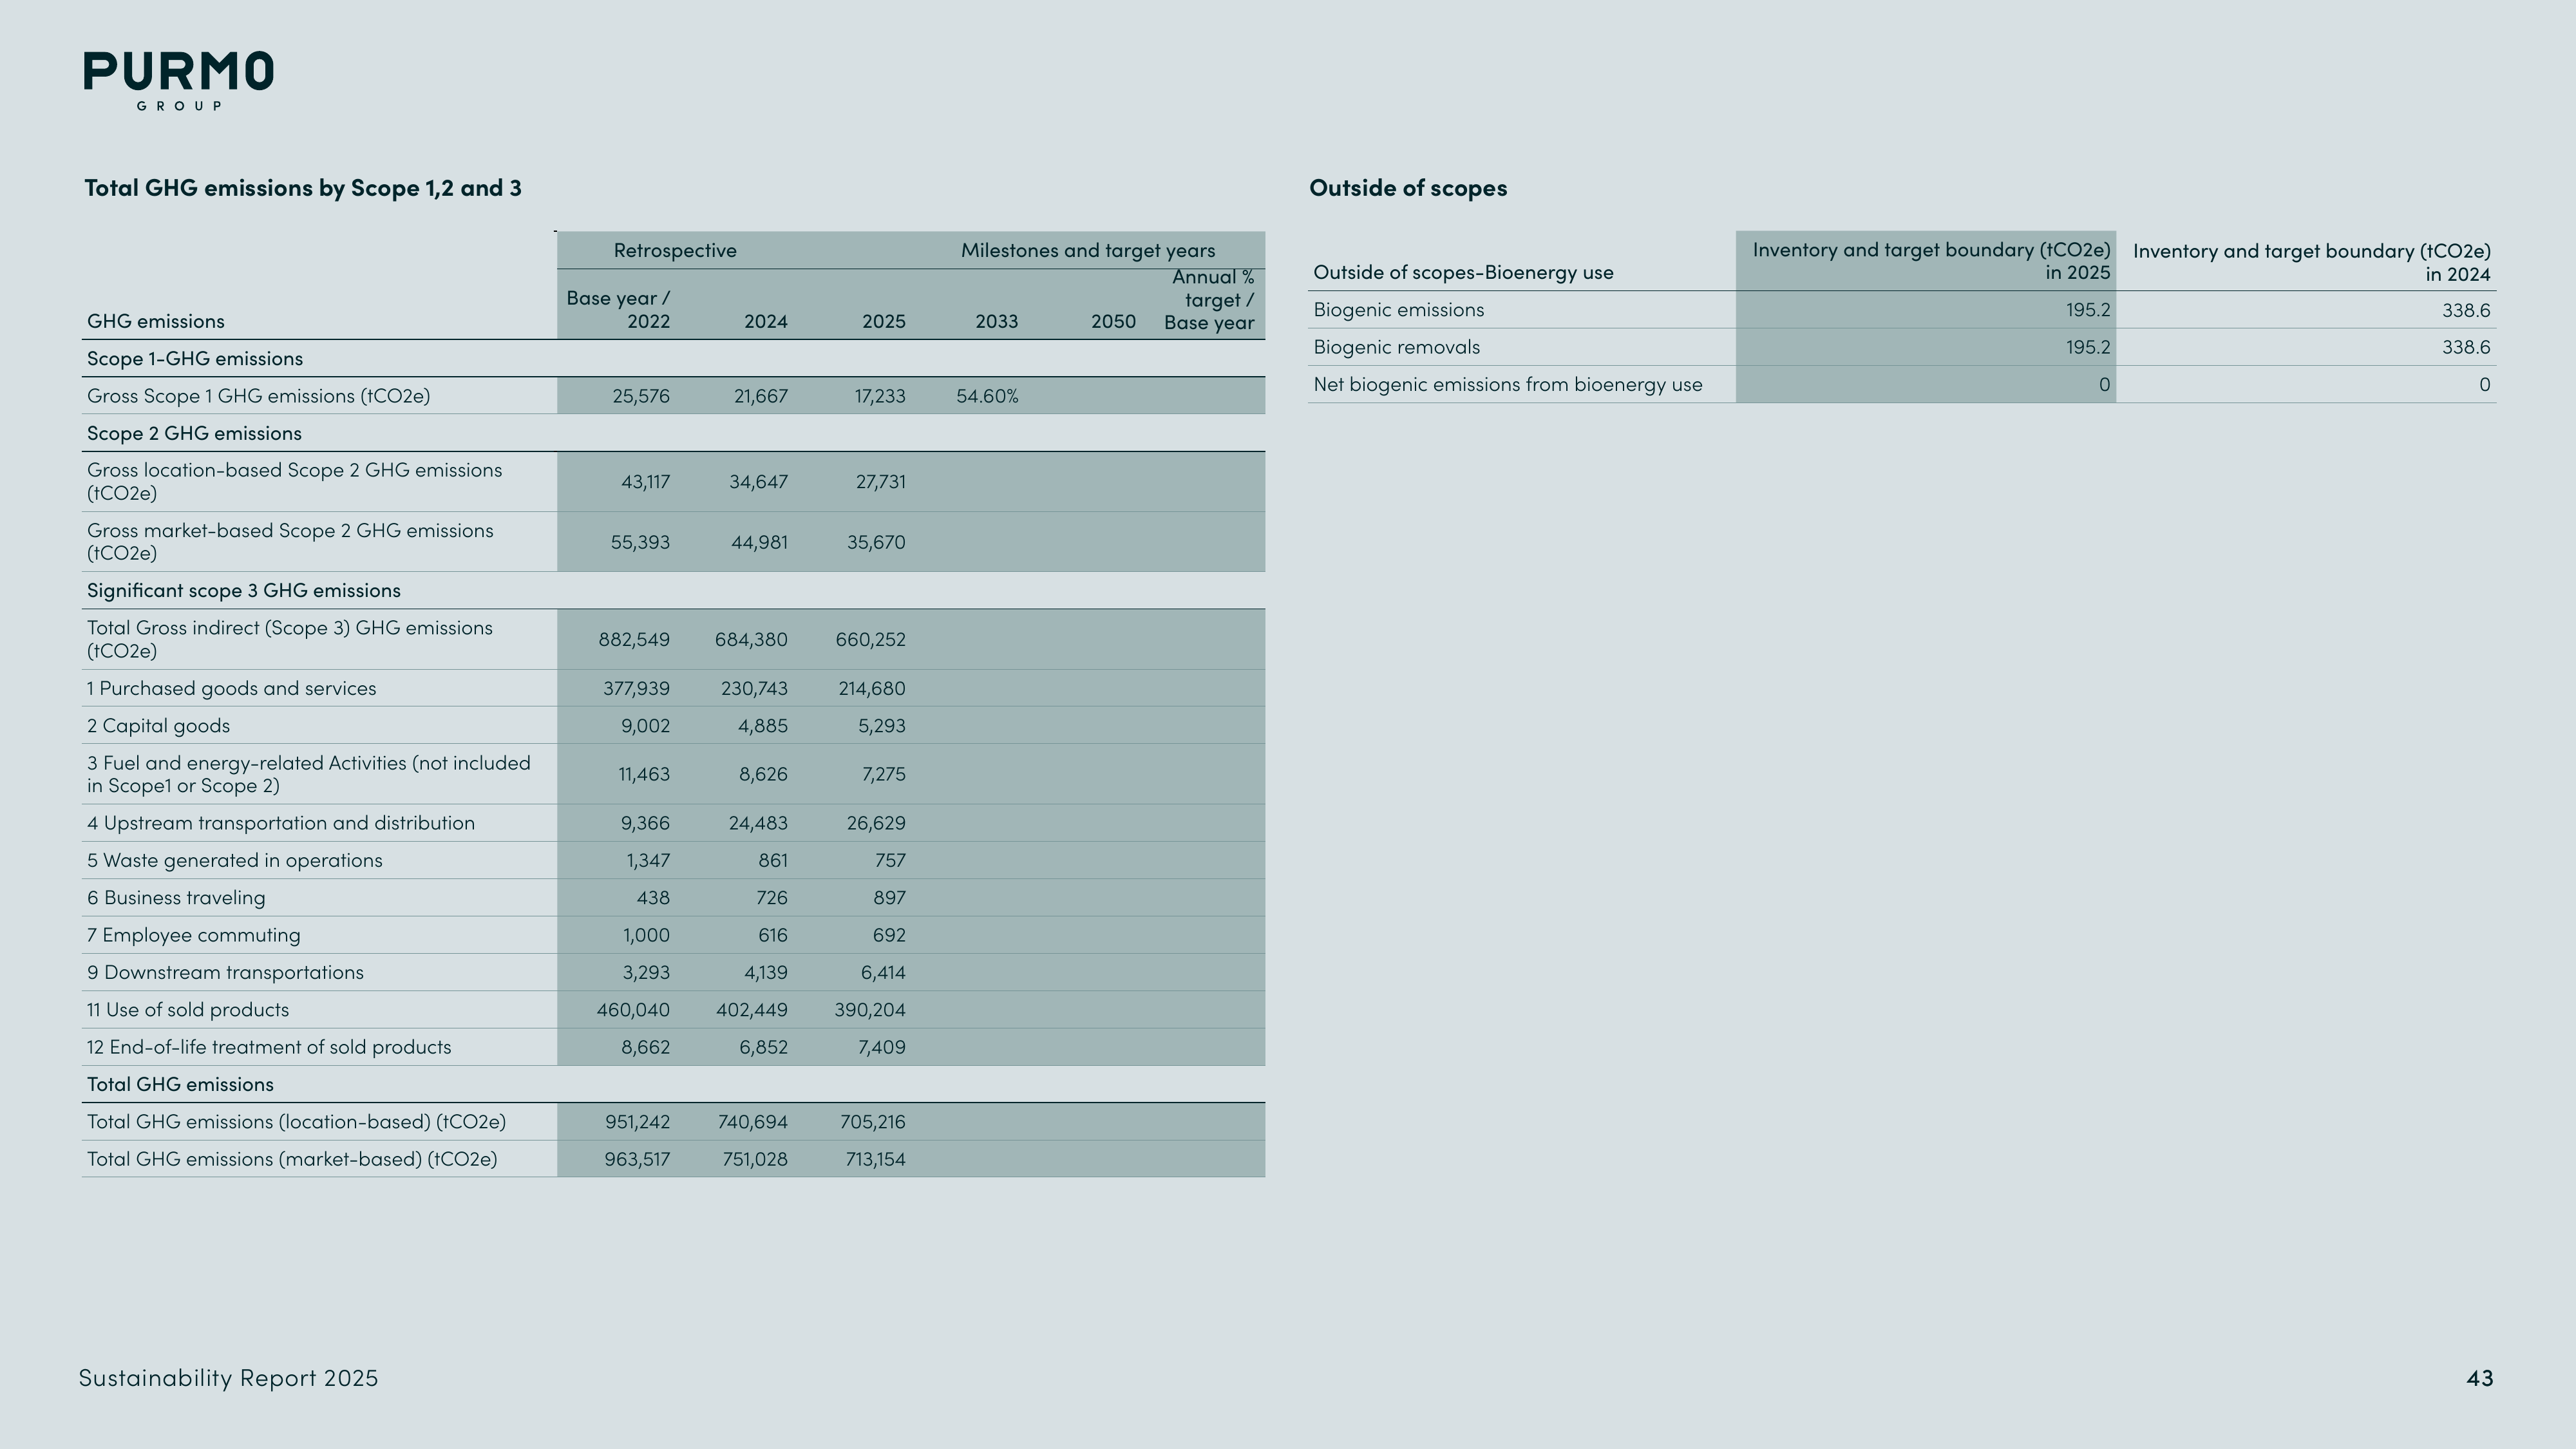This screenshot has height=1449, width=2576.
Task: Click the '11 Use of sold products' label
Action: pos(188,1010)
